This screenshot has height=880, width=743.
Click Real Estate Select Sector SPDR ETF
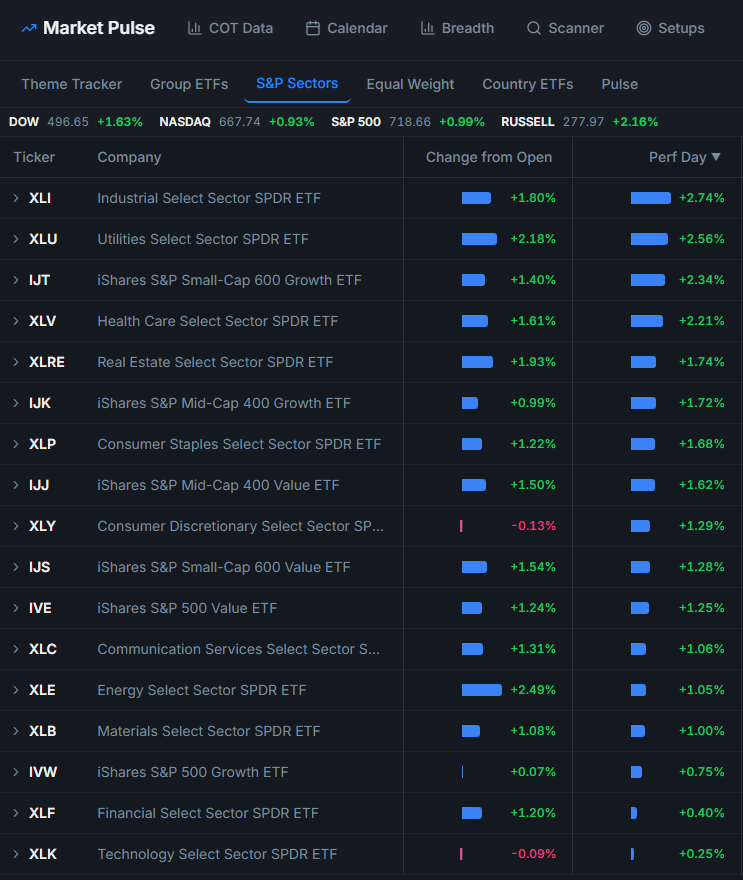coord(215,362)
